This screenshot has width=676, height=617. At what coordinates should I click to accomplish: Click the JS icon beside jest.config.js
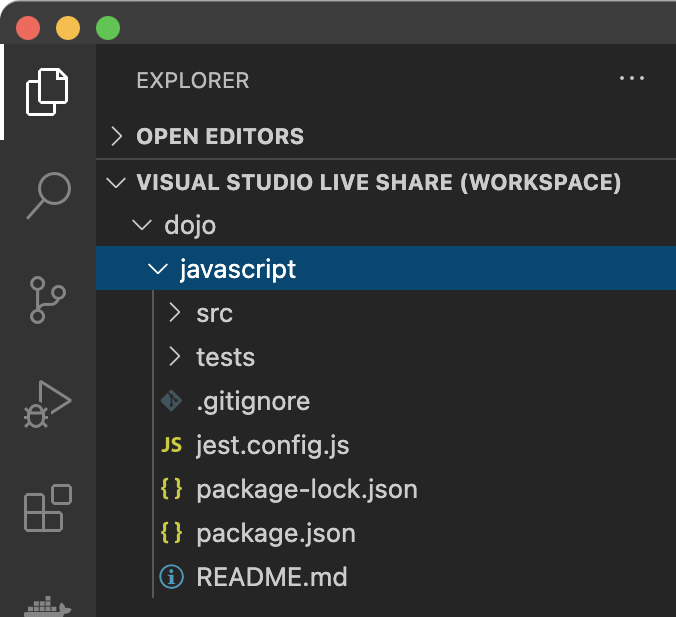171,445
